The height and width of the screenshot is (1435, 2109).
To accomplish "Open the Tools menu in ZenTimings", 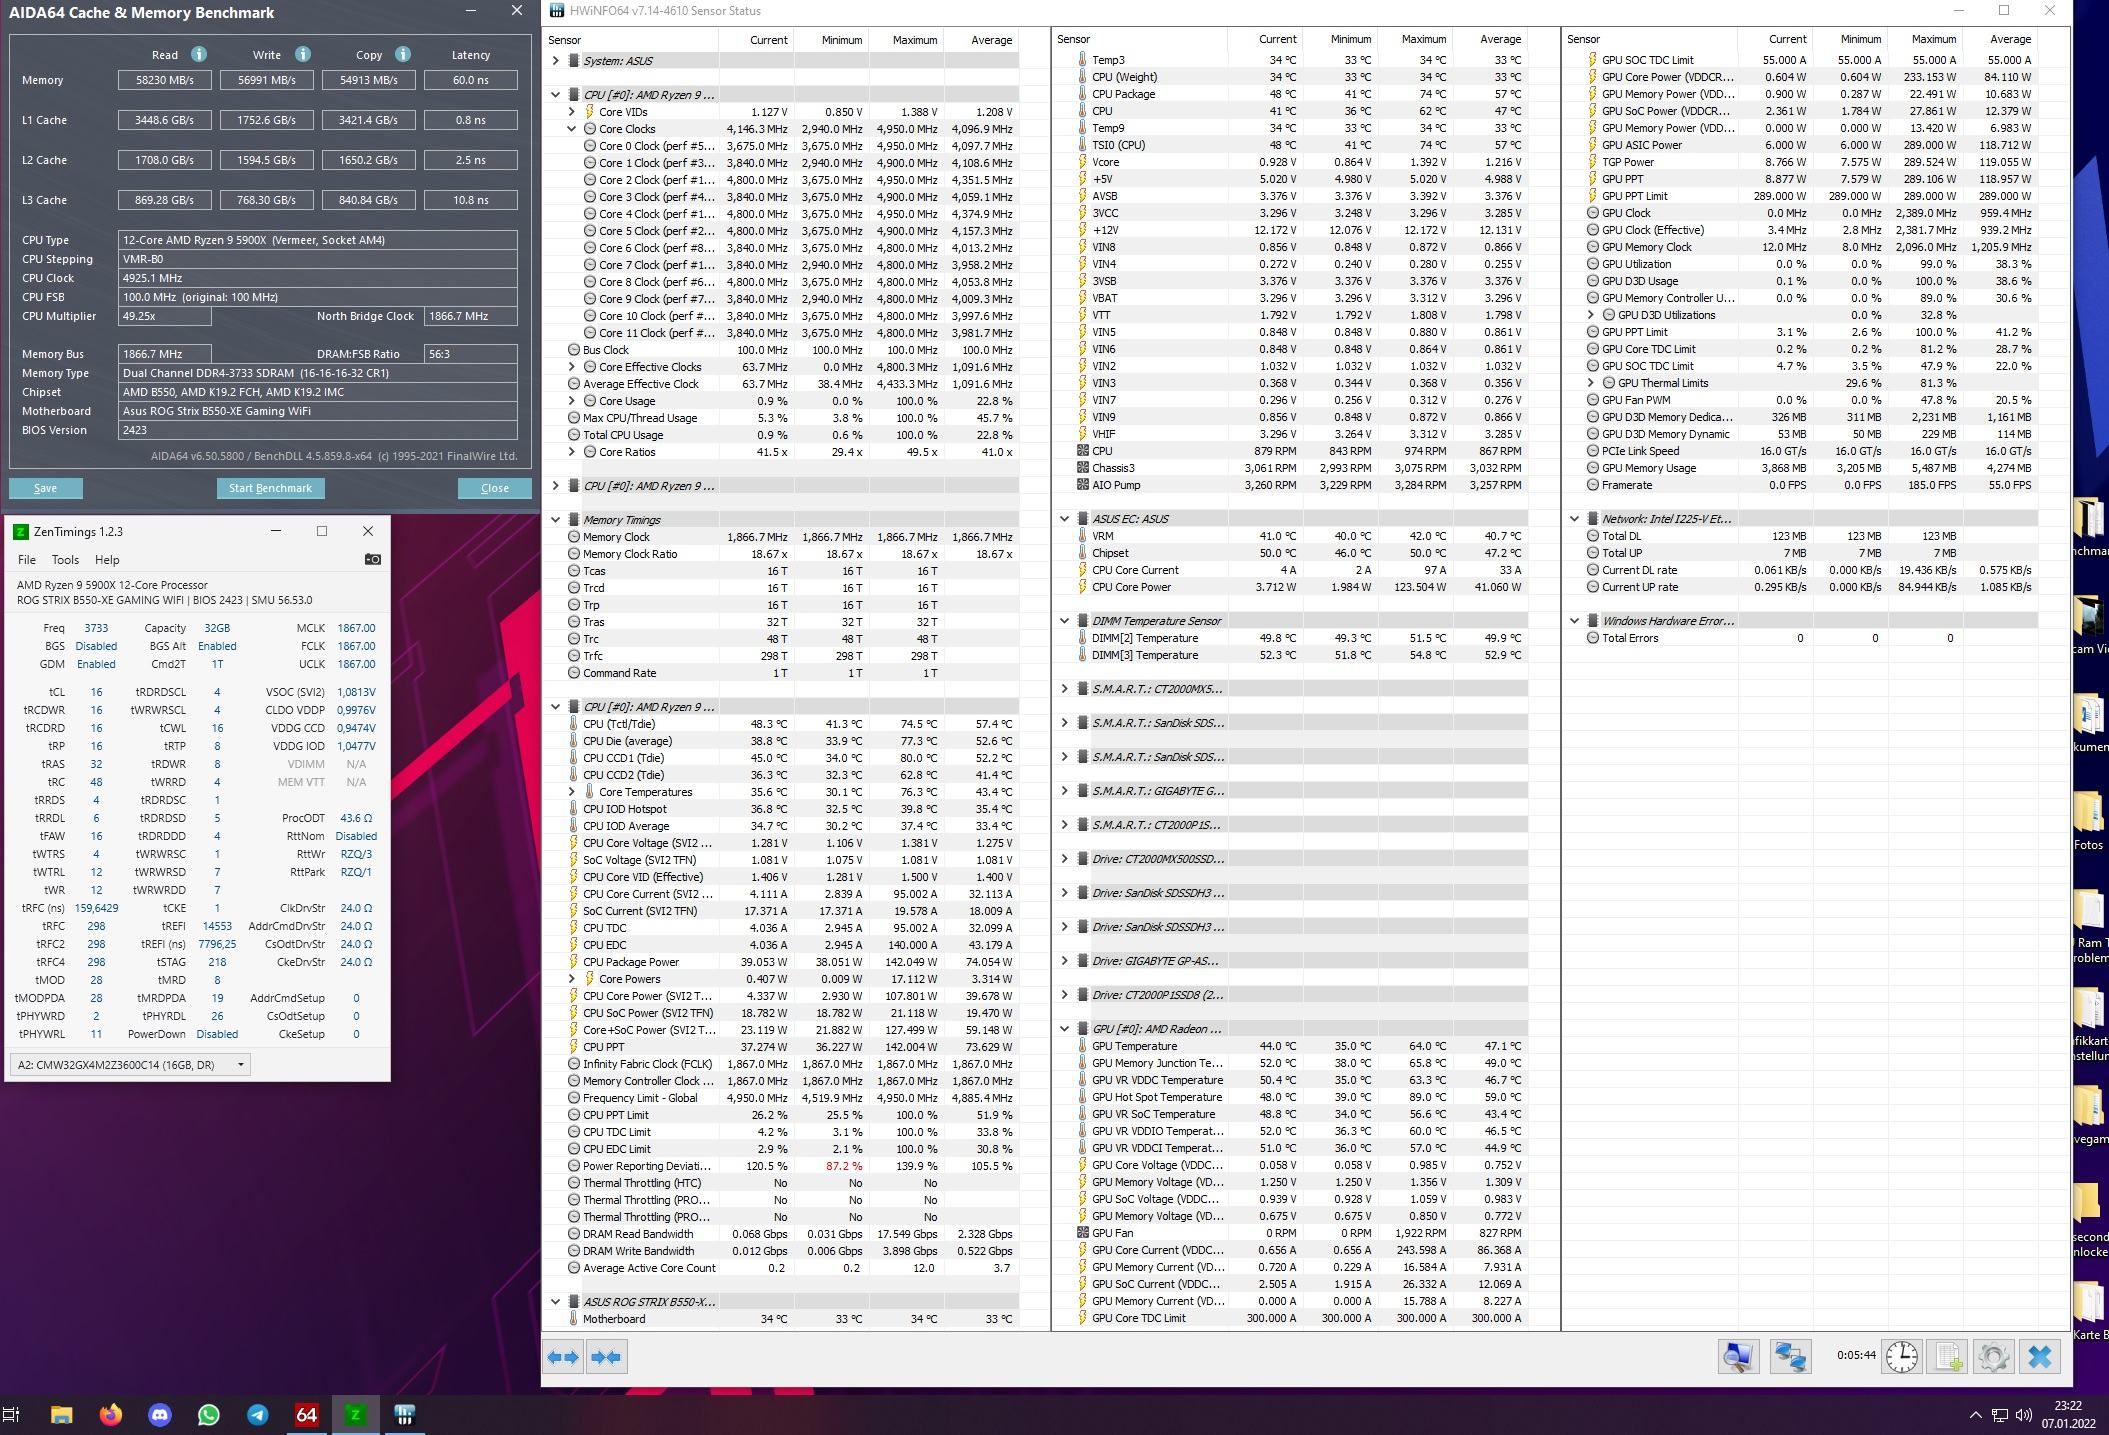I will (65, 560).
